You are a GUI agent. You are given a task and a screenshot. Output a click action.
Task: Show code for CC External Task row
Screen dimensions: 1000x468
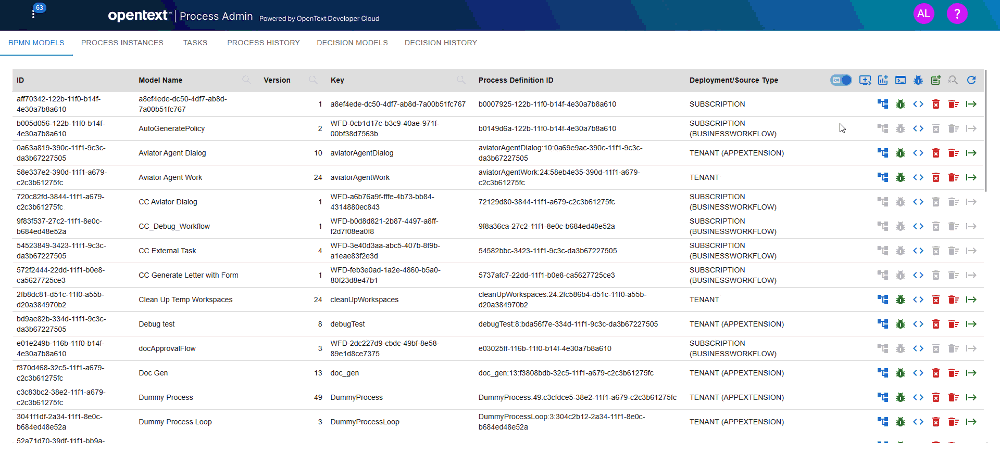coord(918,251)
